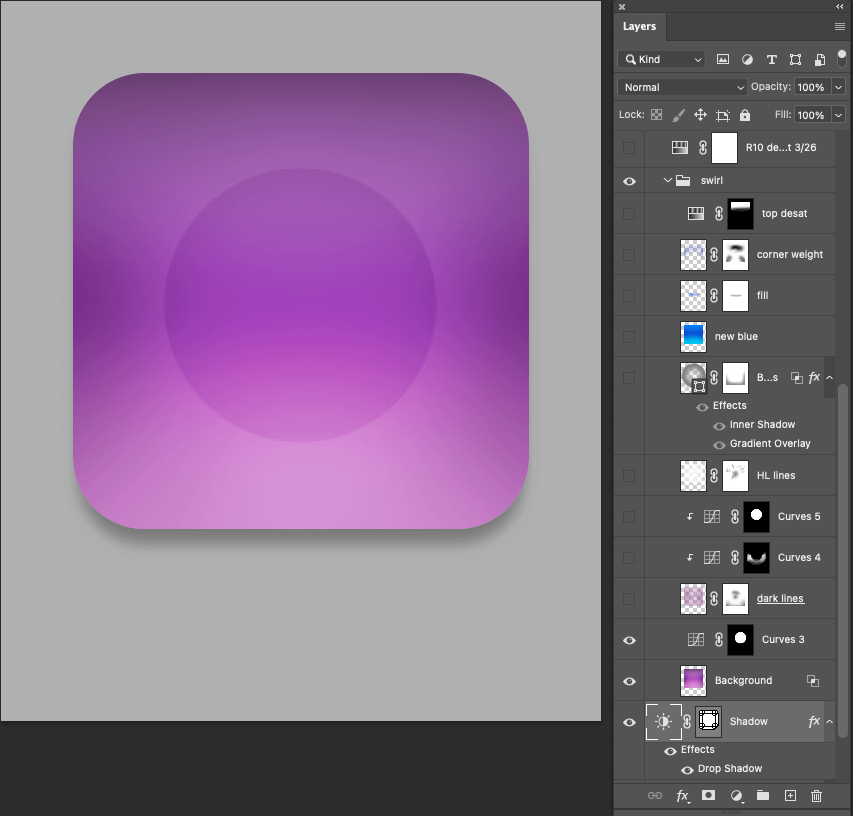Filter for adjustment layers icon
This screenshot has height=816, width=853.
747,60
